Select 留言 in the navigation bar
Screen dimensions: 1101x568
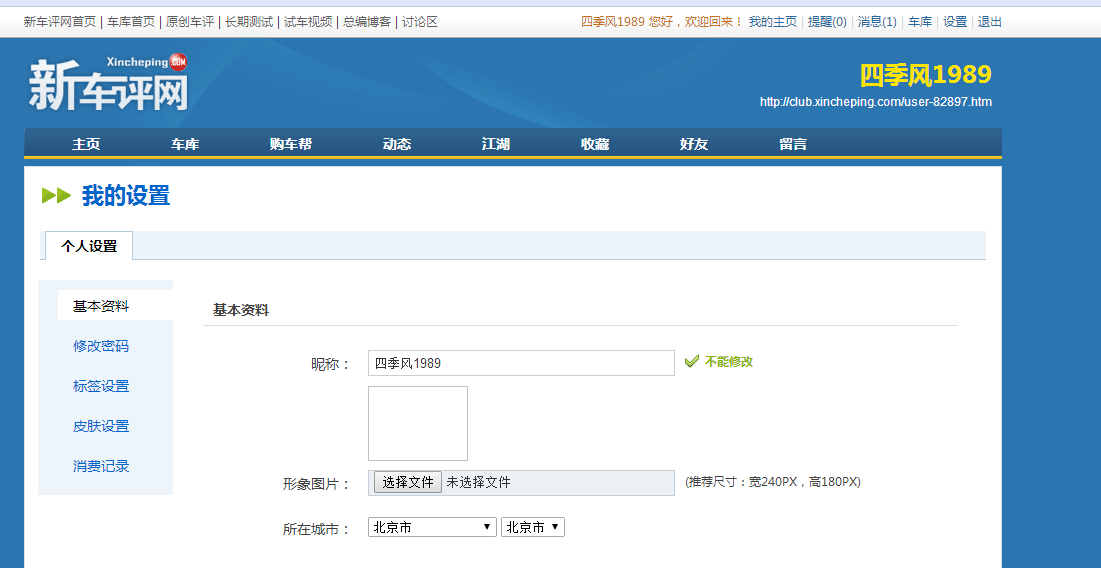pos(793,145)
